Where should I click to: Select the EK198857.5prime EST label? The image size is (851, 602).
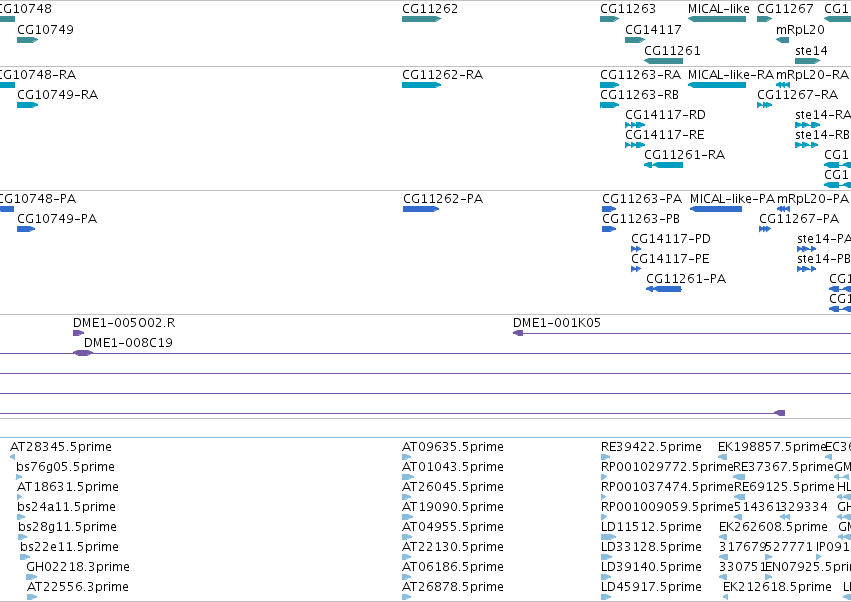coord(771,447)
